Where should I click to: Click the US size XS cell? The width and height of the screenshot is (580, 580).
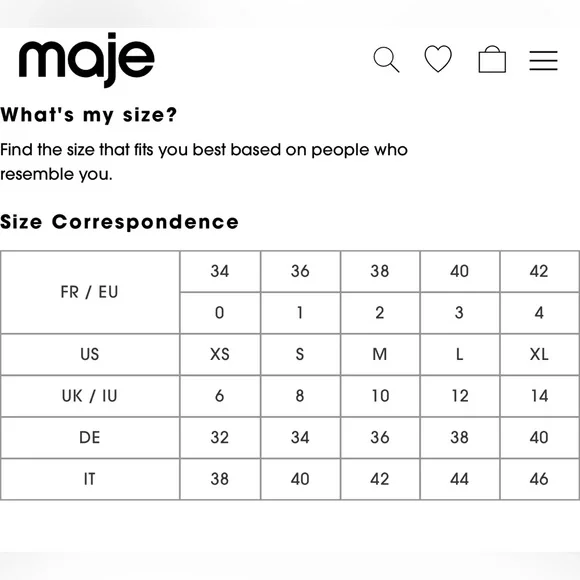(x=220, y=354)
